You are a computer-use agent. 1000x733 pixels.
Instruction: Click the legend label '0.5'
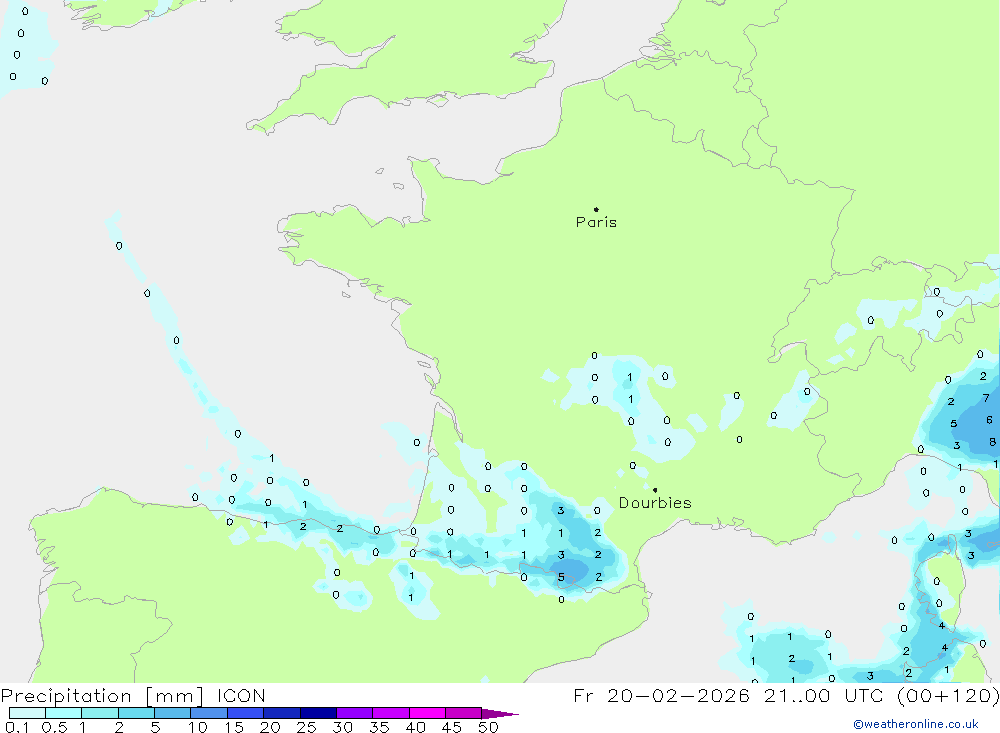[x=54, y=727]
